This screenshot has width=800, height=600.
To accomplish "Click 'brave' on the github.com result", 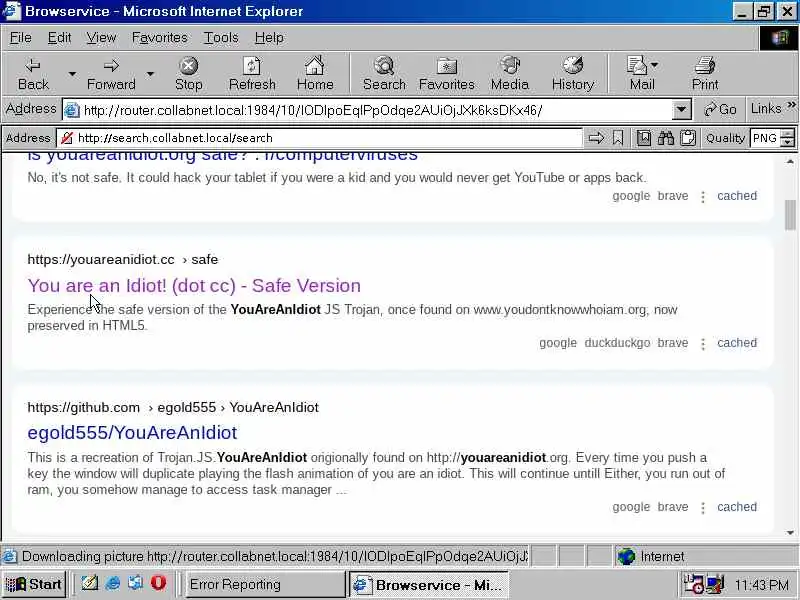I will [672, 507].
